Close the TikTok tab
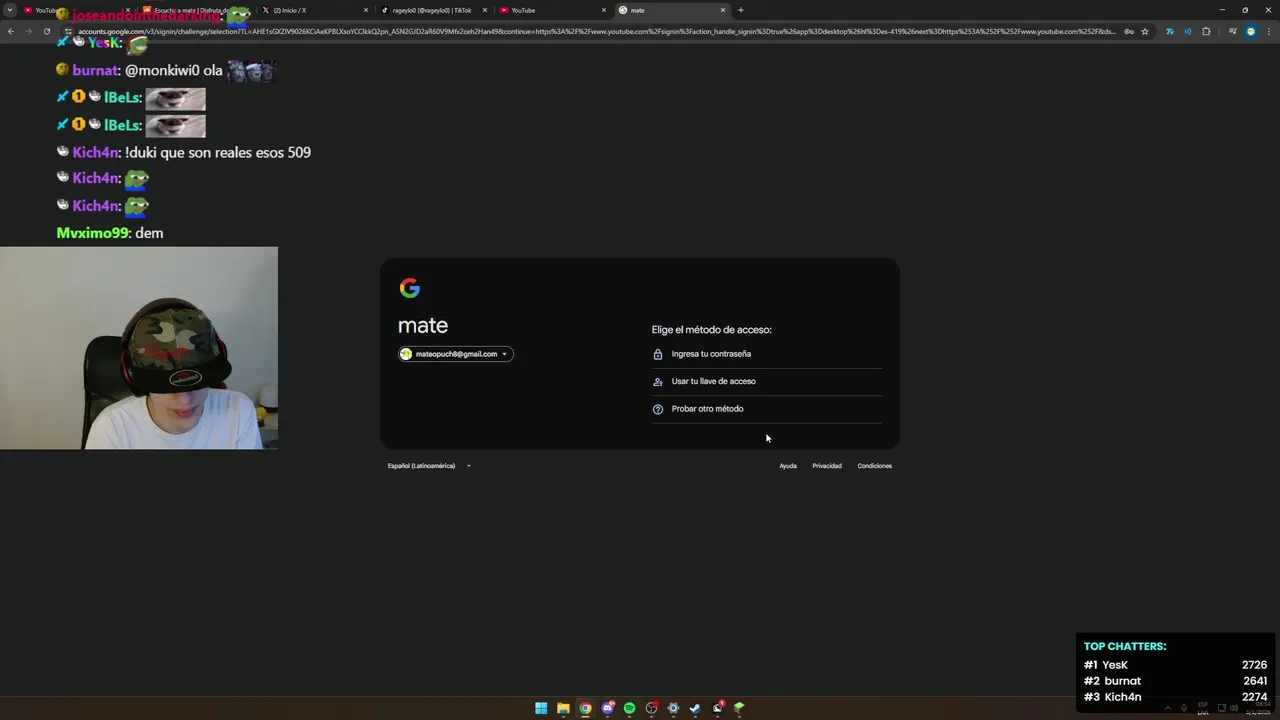The image size is (1280, 720). coord(485,10)
